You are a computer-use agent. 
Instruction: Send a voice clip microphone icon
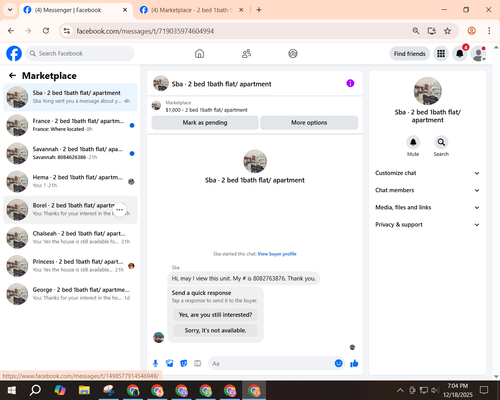coord(155,363)
